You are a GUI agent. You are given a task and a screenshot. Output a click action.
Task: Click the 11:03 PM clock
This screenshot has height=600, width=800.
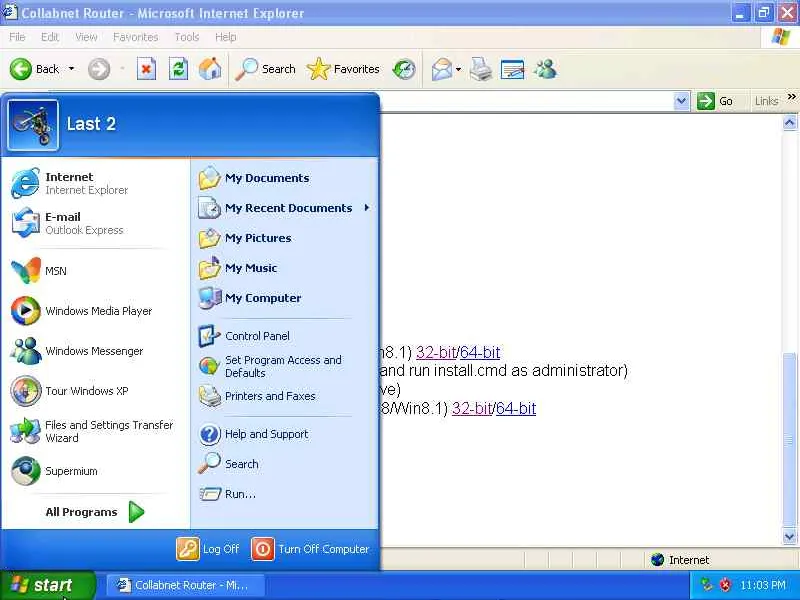tap(763, 585)
